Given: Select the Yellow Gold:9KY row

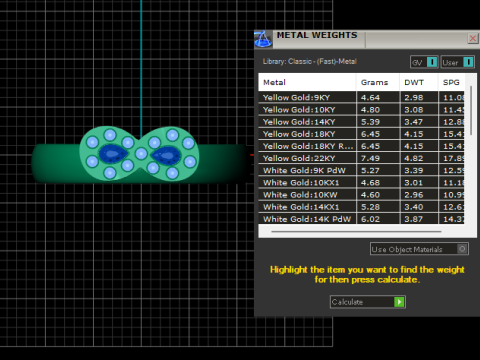Looking at the screenshot, I should [x=361, y=98].
